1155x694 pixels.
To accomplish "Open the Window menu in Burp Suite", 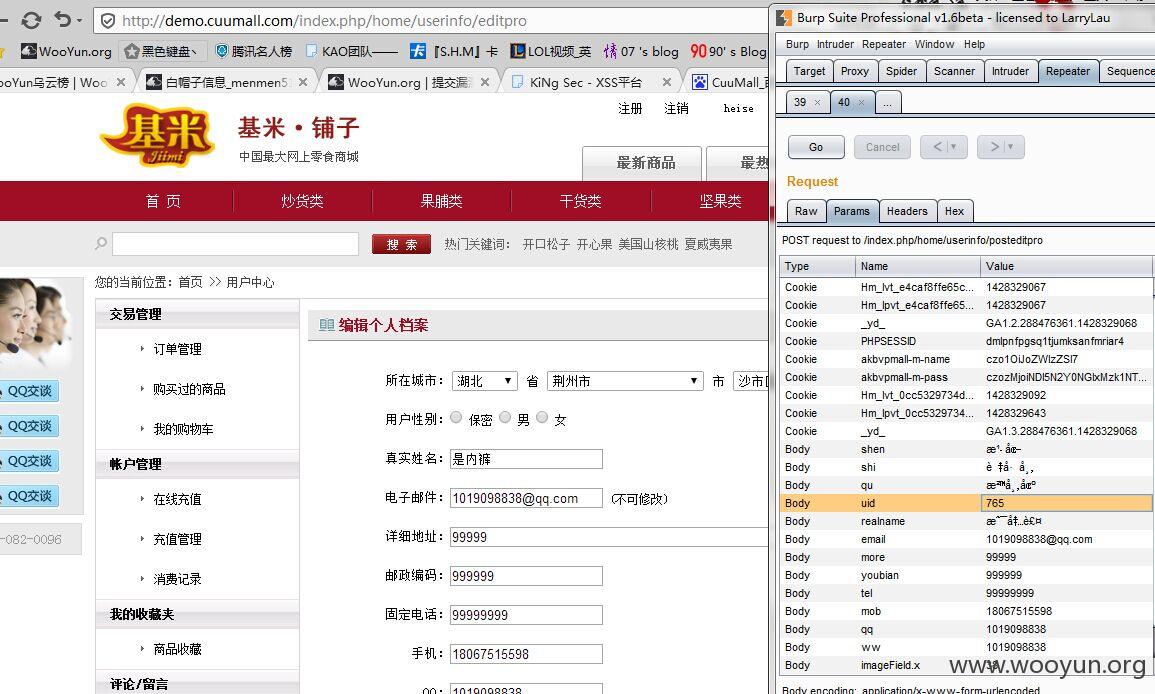I will 934,44.
